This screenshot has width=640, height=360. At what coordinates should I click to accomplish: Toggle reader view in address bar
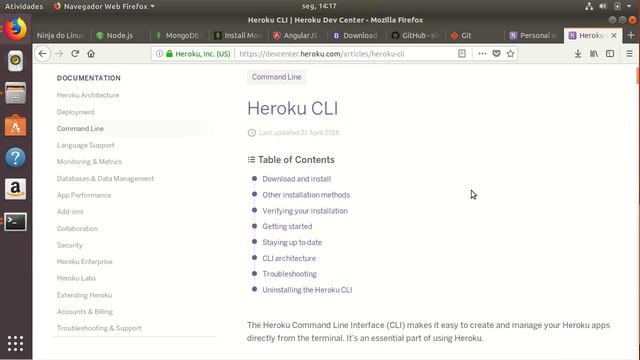462,53
